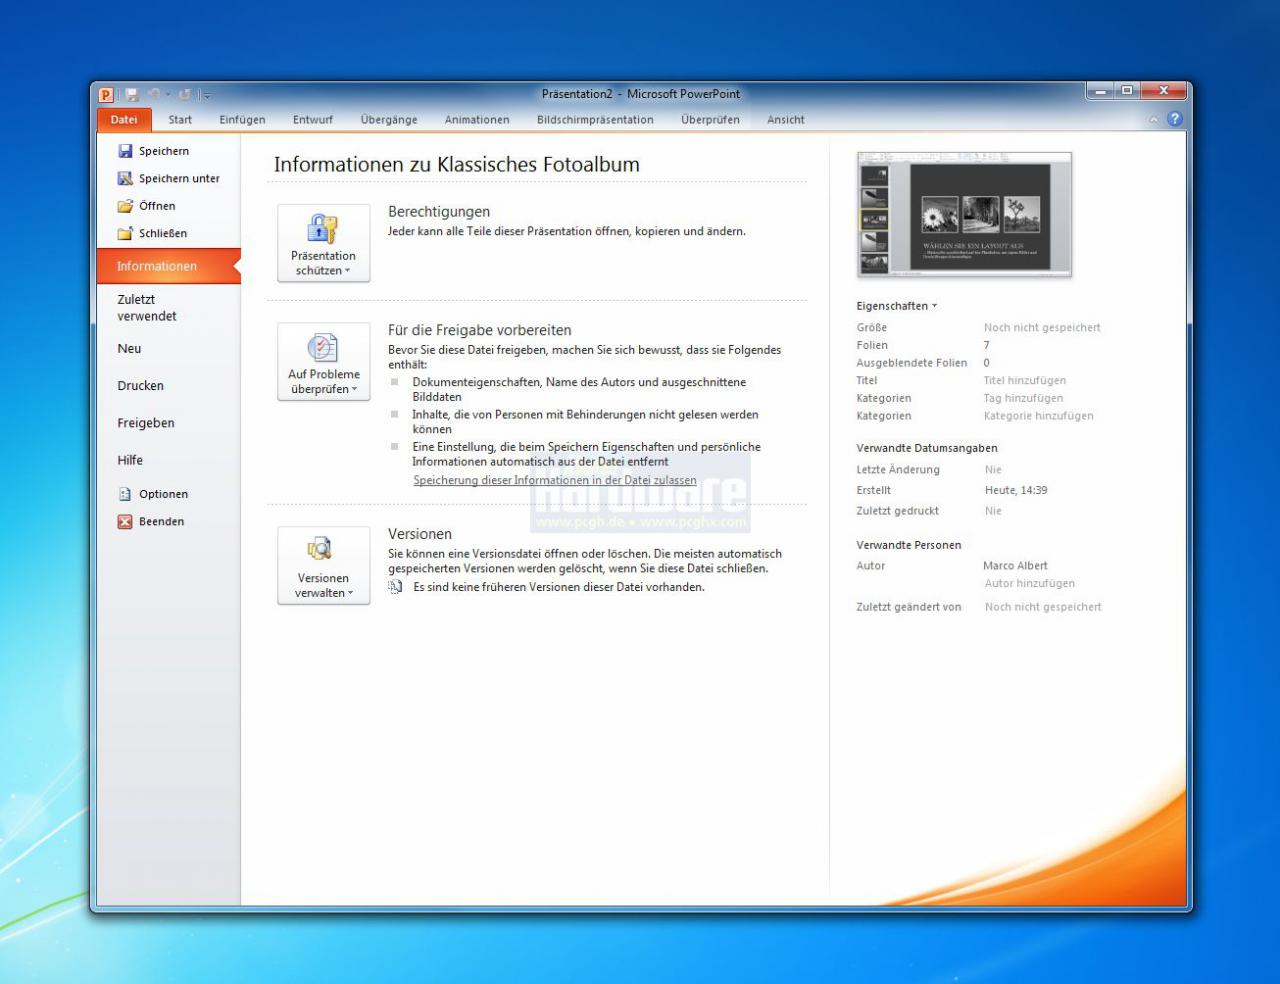Click the Berechtigungen heading
This screenshot has height=984, width=1280.
(439, 212)
